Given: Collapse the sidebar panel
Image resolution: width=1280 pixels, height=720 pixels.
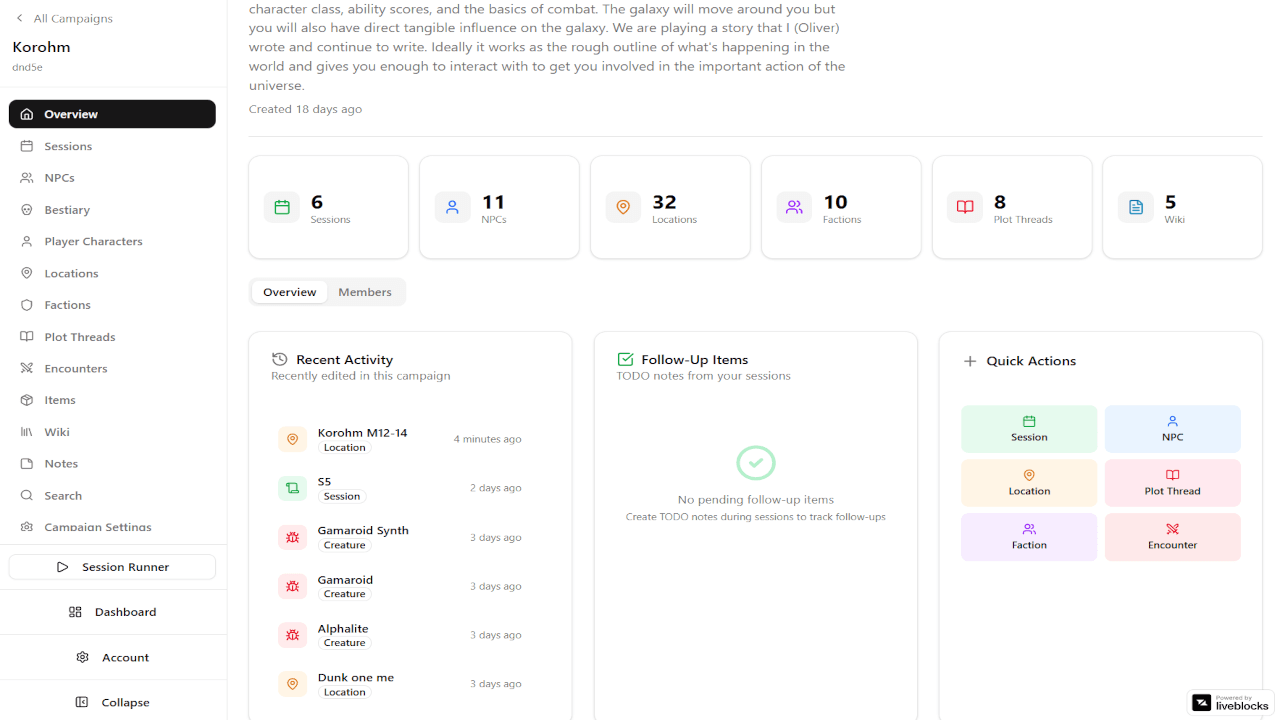Looking at the screenshot, I should point(113,702).
